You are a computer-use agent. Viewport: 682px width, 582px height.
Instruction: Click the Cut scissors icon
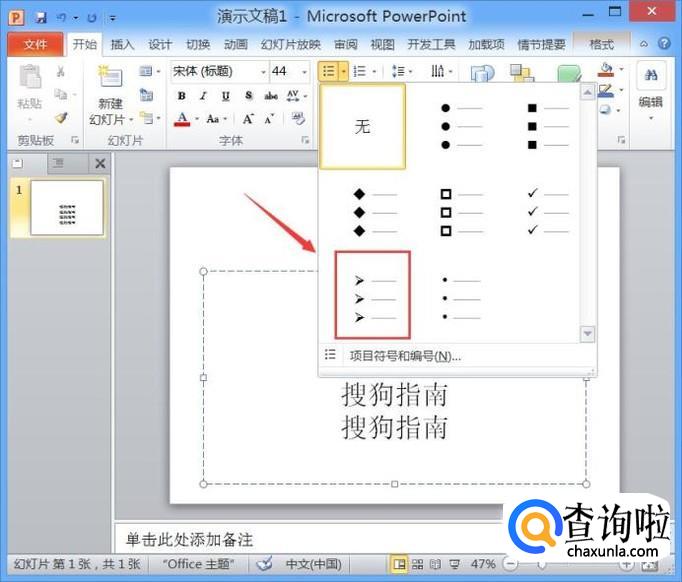coord(61,71)
